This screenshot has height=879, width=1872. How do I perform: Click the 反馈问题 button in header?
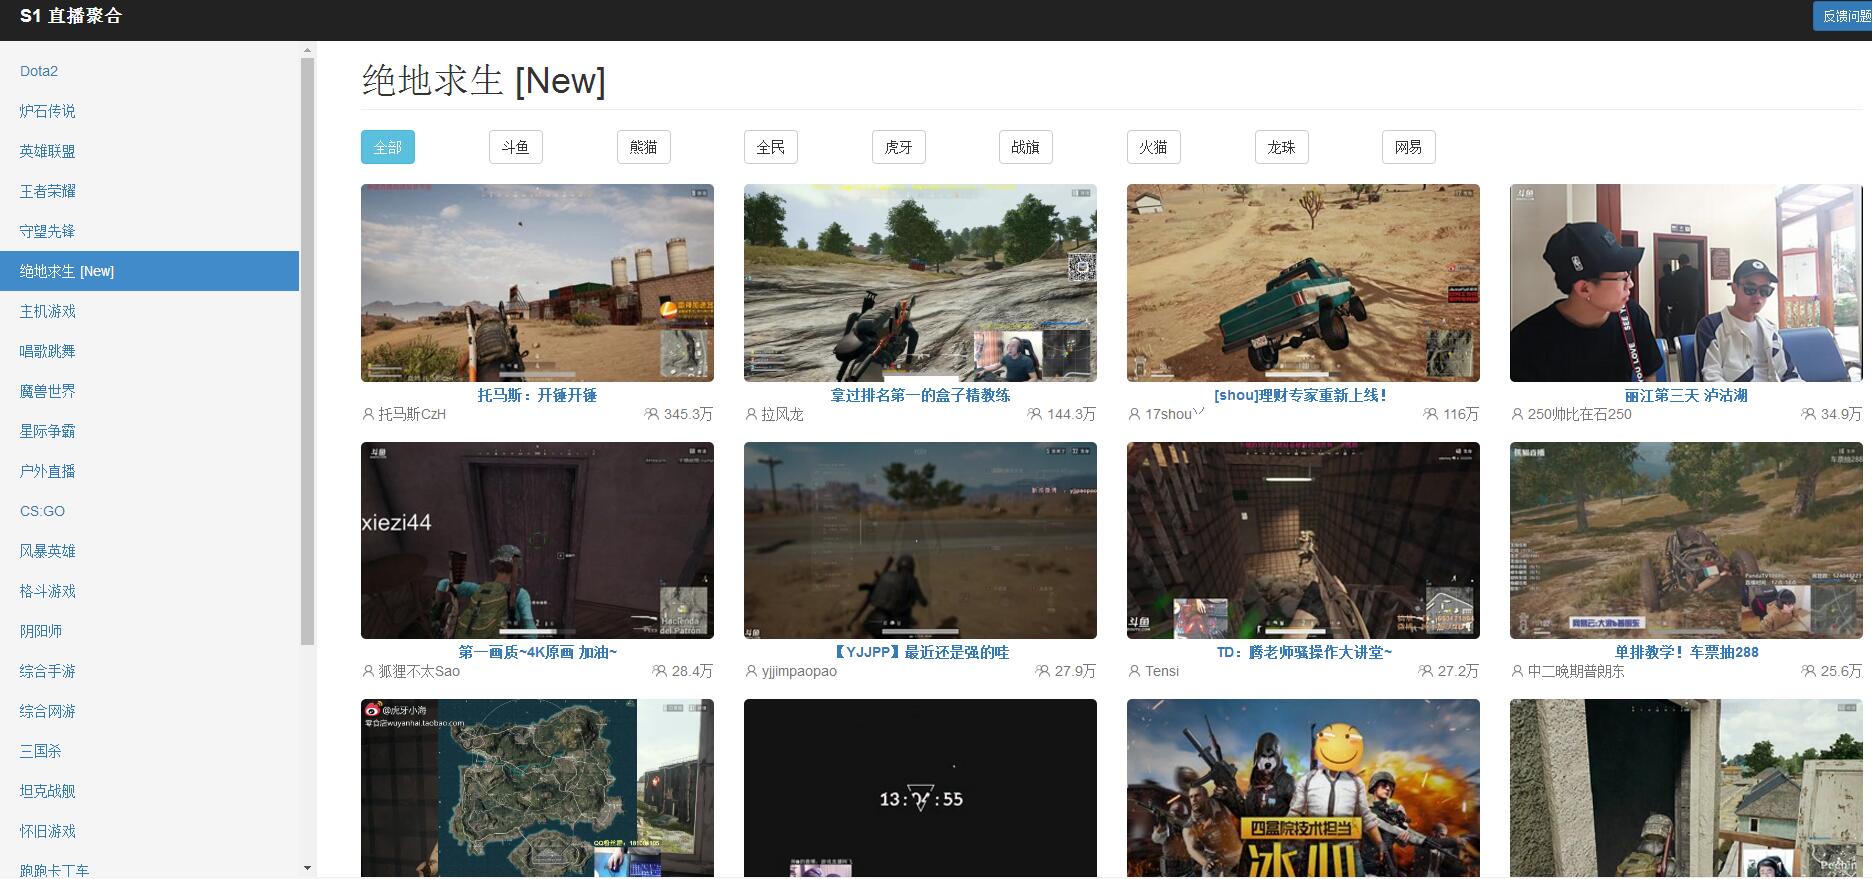click(1845, 16)
